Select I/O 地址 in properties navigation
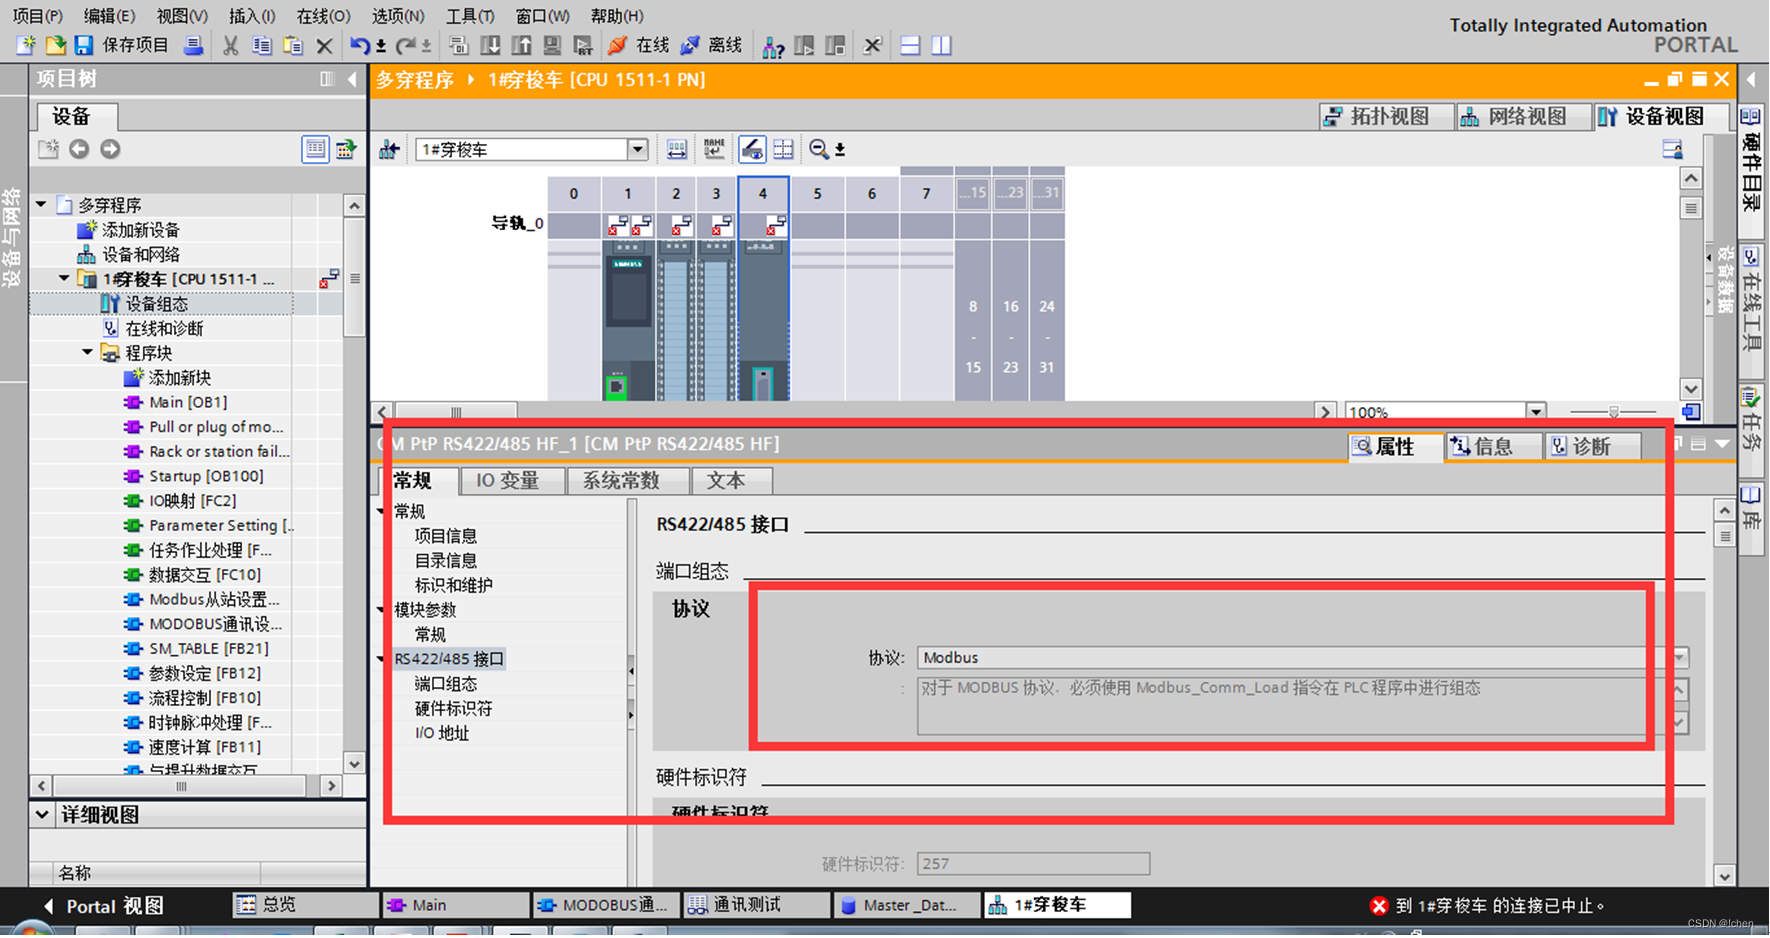The image size is (1770, 938). coord(442,733)
